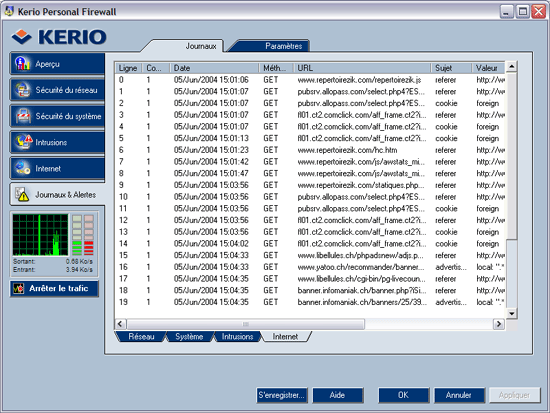Click the Annuler button
550x413 pixels.
459,395
